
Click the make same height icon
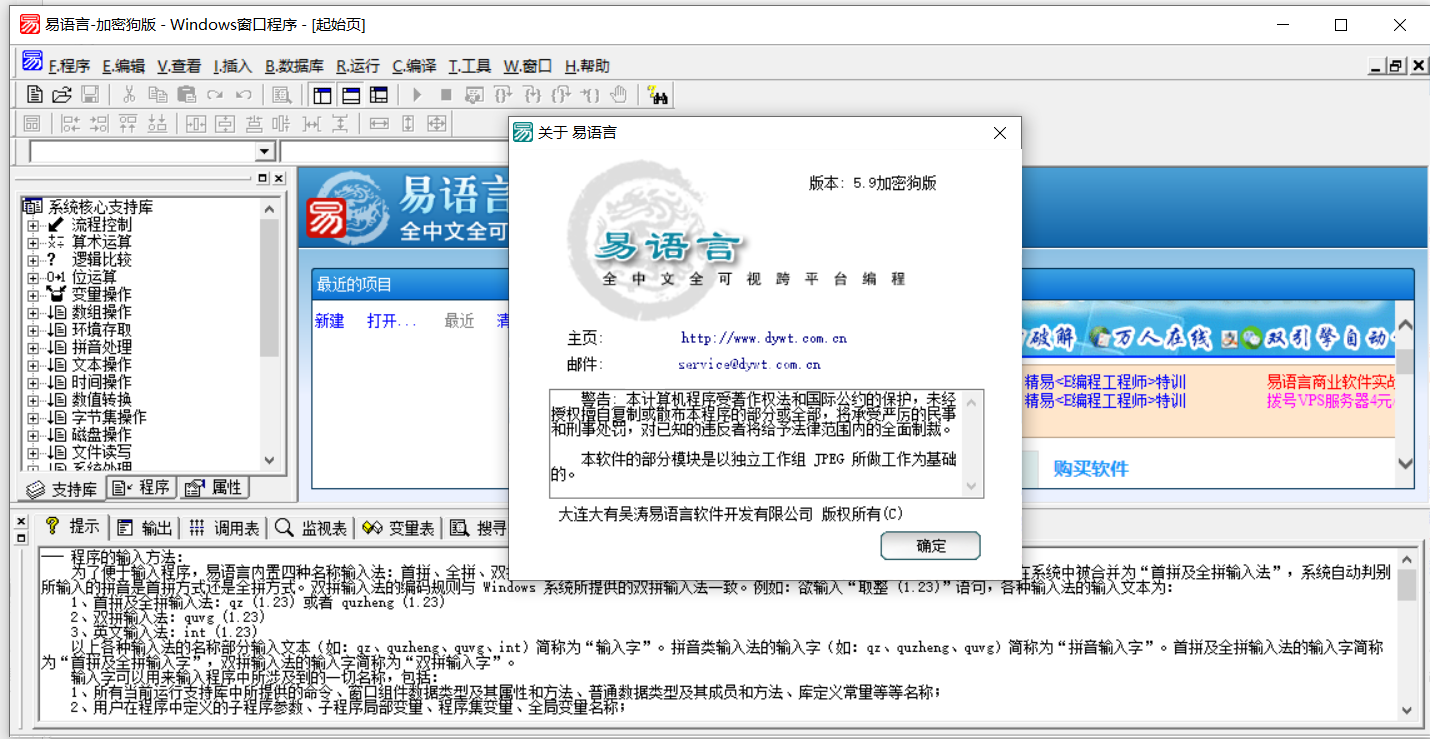click(408, 124)
